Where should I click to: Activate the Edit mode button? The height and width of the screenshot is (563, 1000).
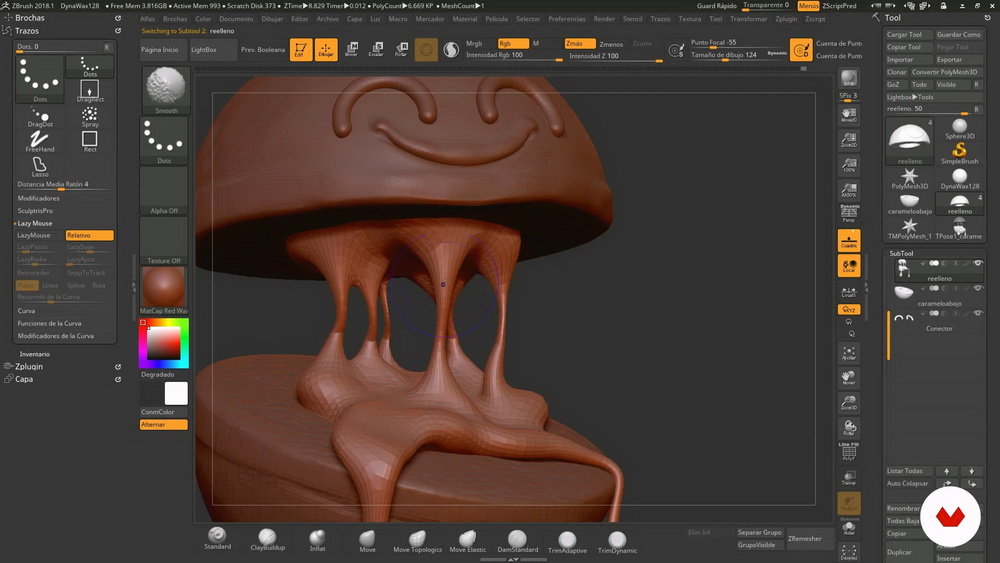(301, 50)
